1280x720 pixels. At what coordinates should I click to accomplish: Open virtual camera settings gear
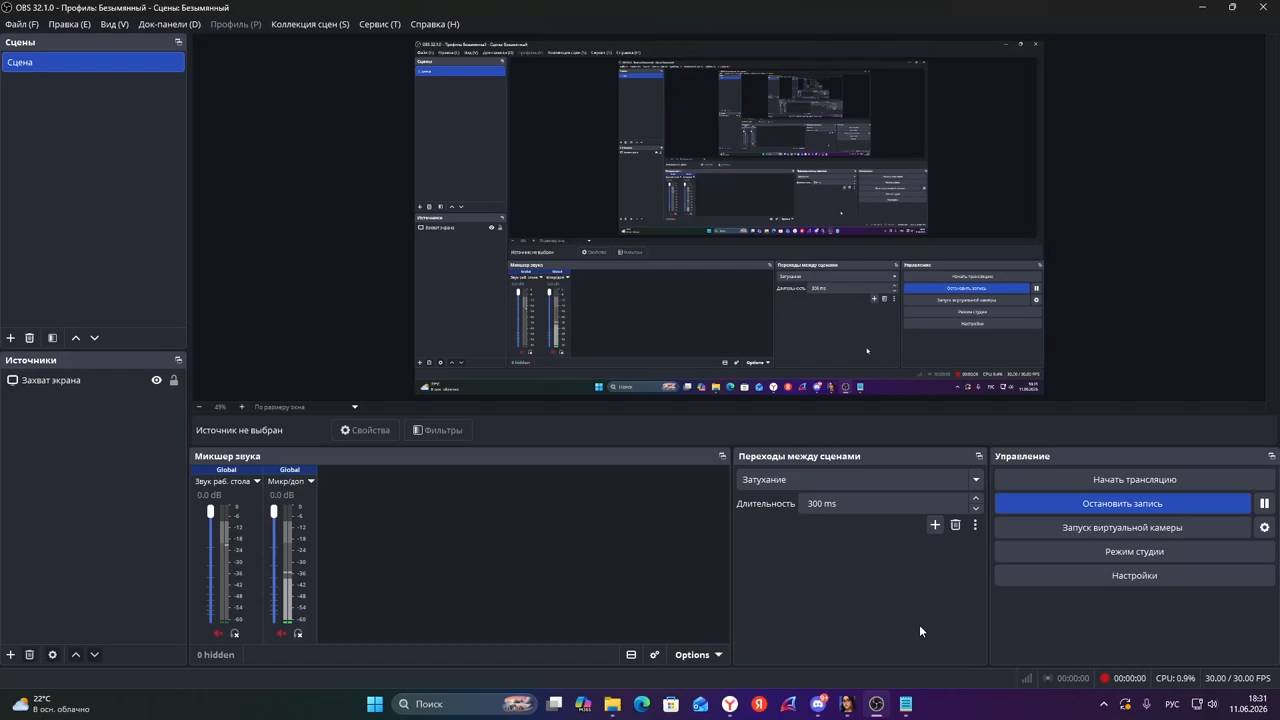pos(1264,528)
